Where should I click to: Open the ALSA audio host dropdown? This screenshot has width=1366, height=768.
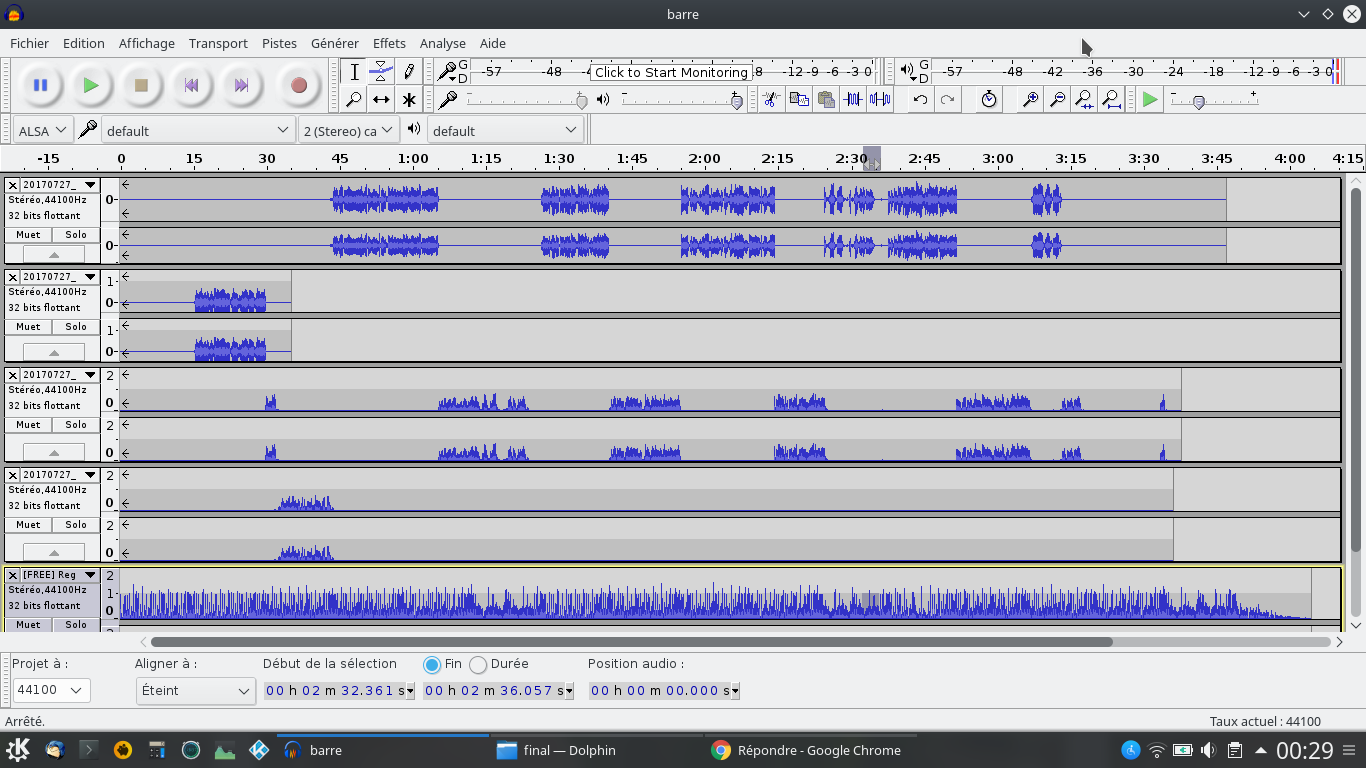tap(43, 130)
